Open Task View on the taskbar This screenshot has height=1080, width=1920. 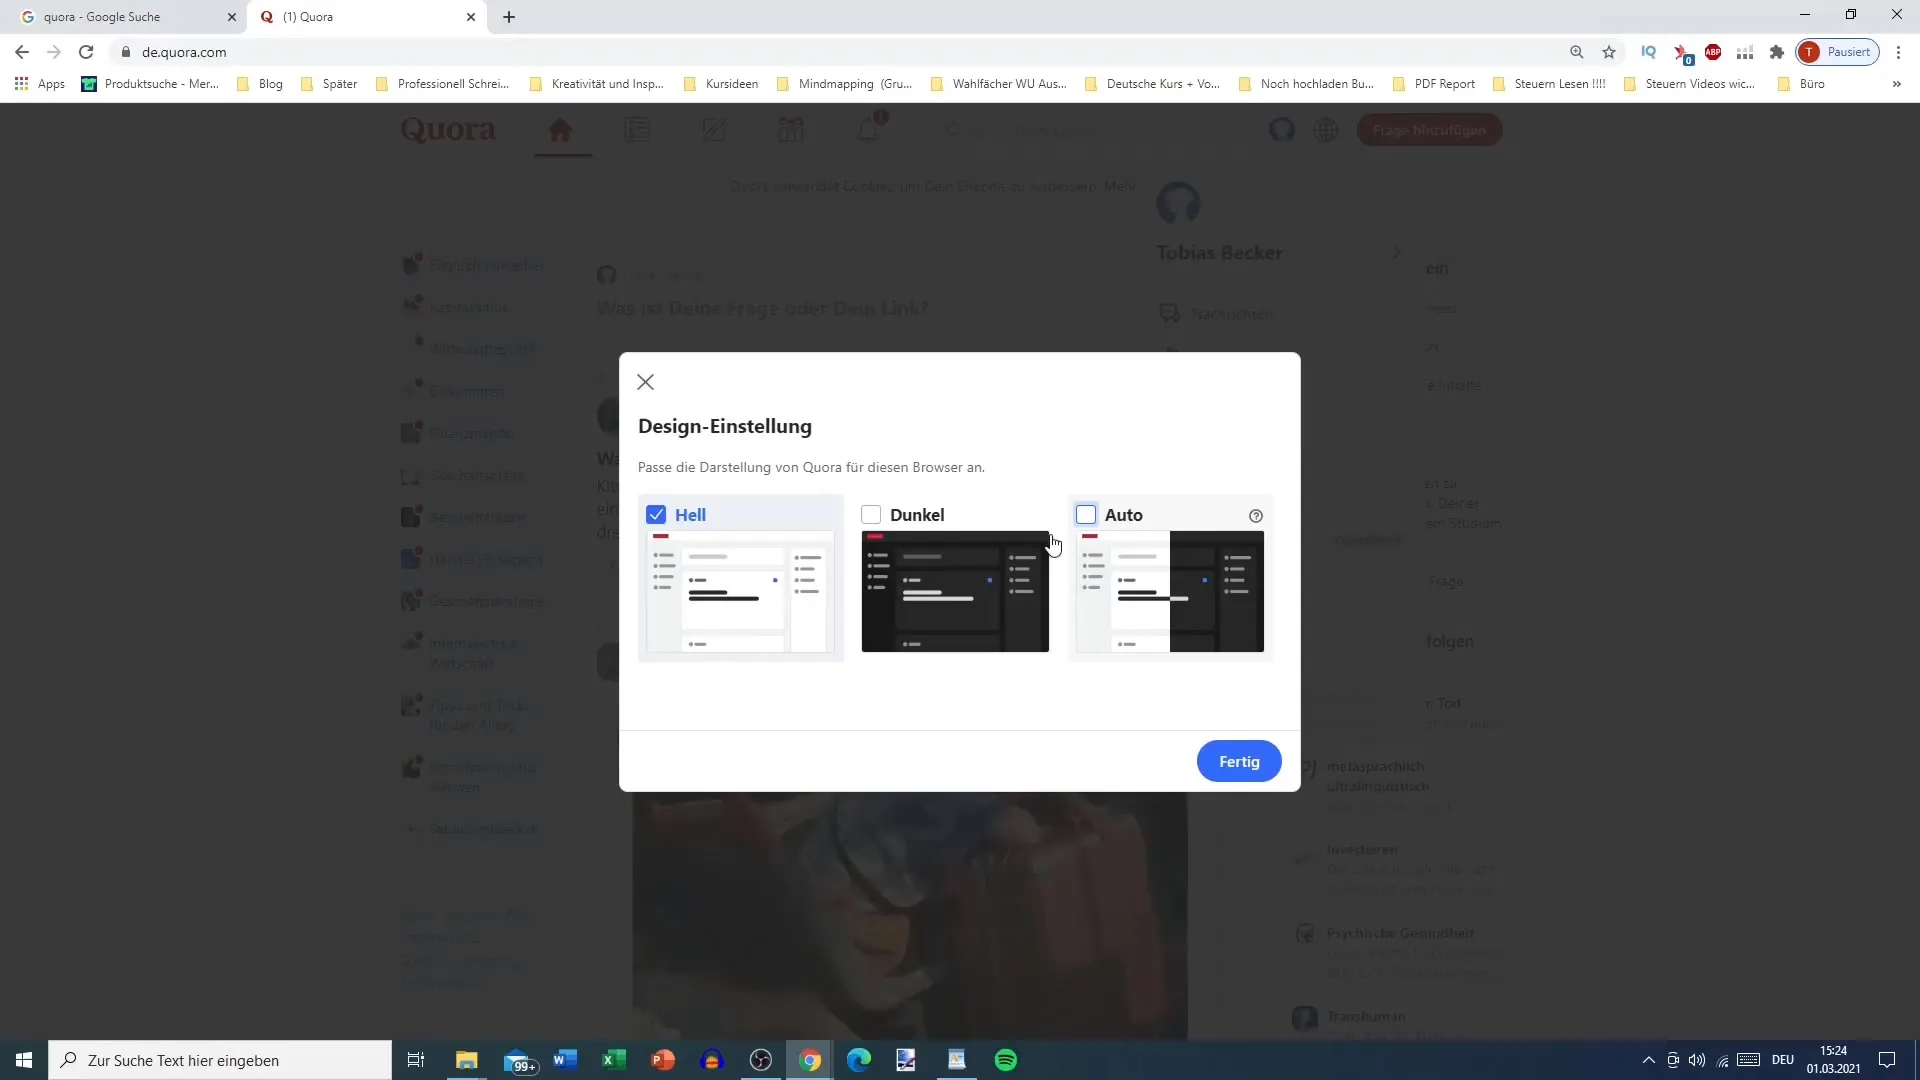click(416, 1060)
